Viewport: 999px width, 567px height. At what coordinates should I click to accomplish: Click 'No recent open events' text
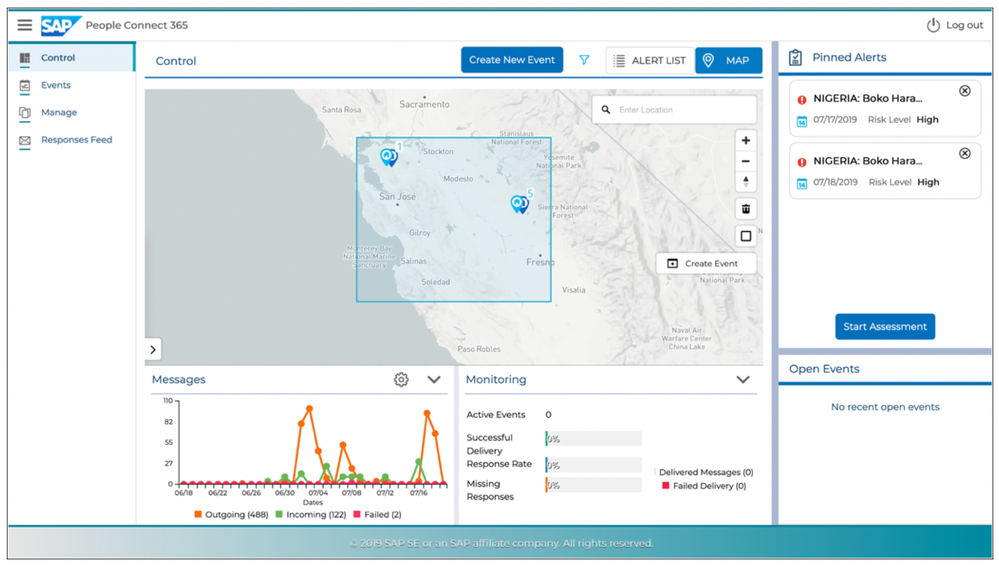click(x=885, y=406)
